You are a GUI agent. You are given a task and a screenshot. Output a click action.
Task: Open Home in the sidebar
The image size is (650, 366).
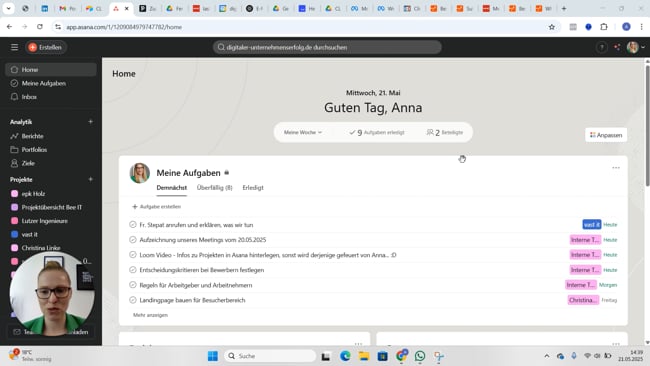click(x=51, y=70)
